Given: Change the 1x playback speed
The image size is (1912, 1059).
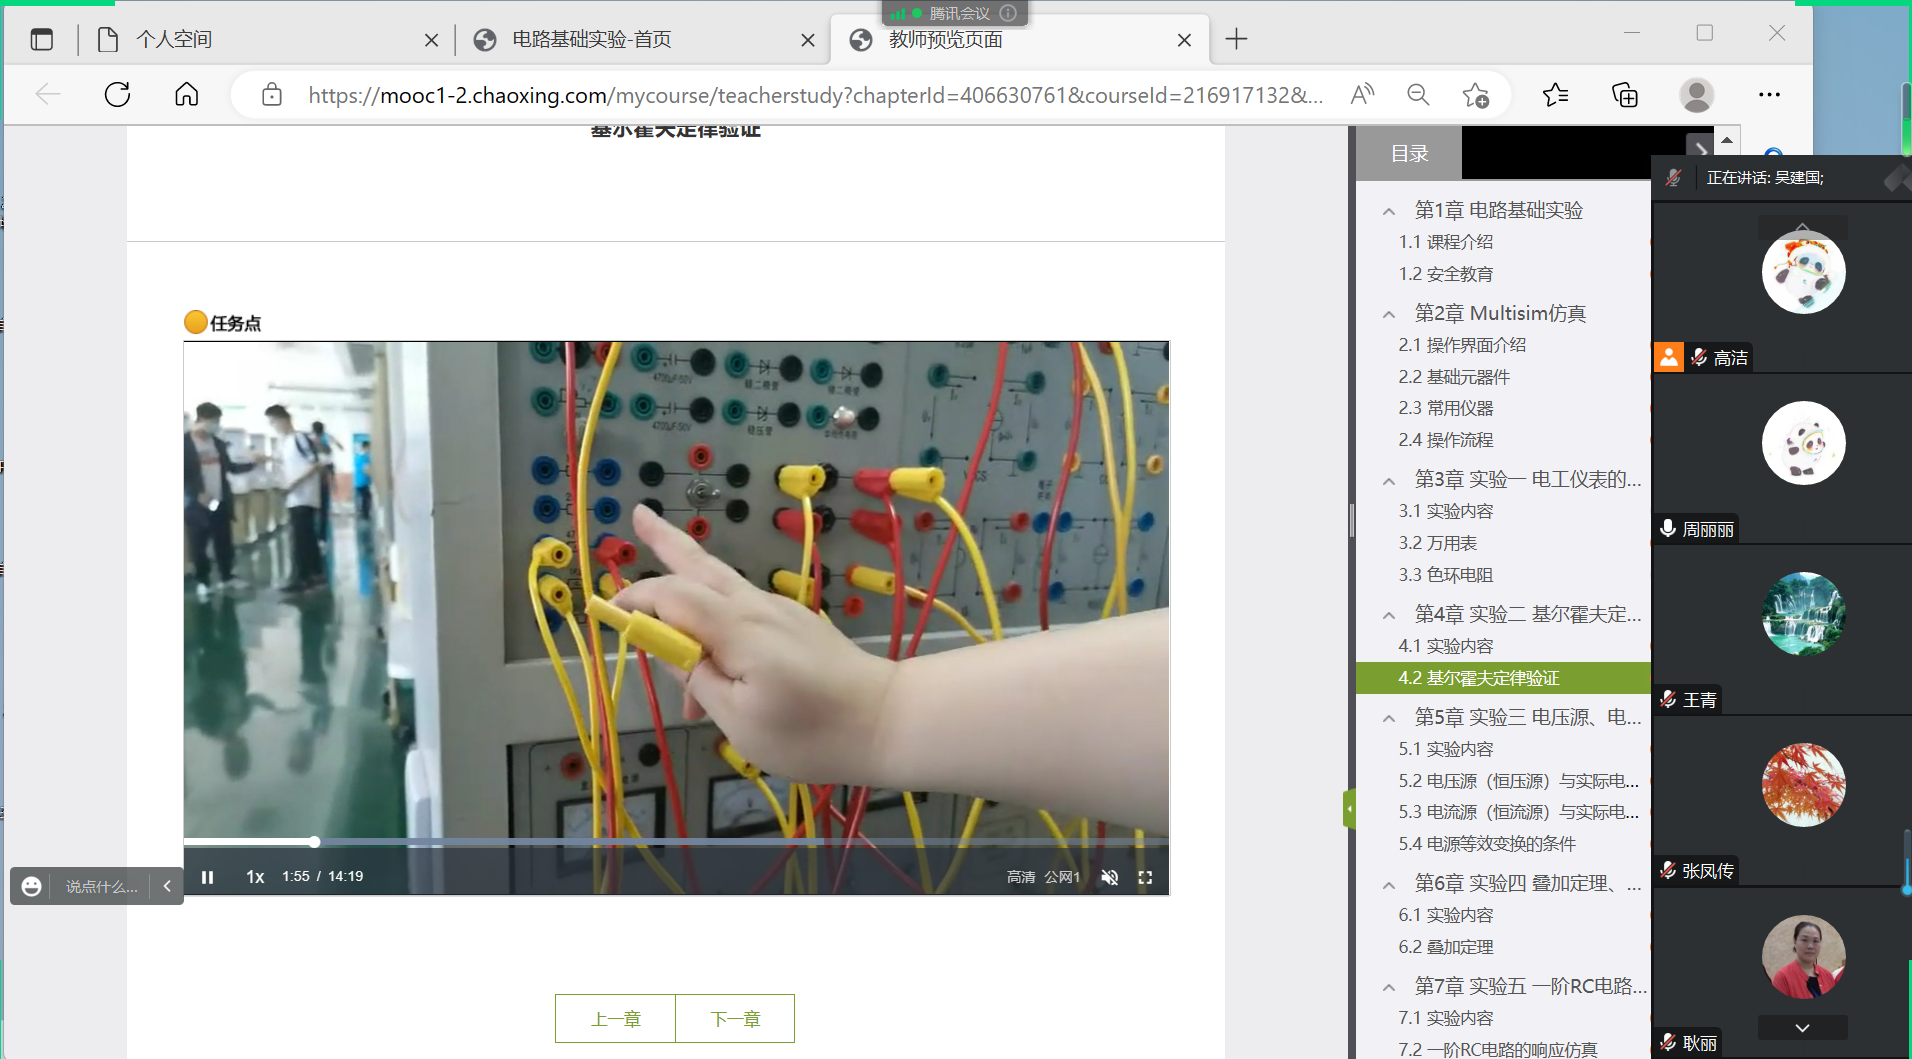Looking at the screenshot, I should pyautogui.click(x=255, y=877).
